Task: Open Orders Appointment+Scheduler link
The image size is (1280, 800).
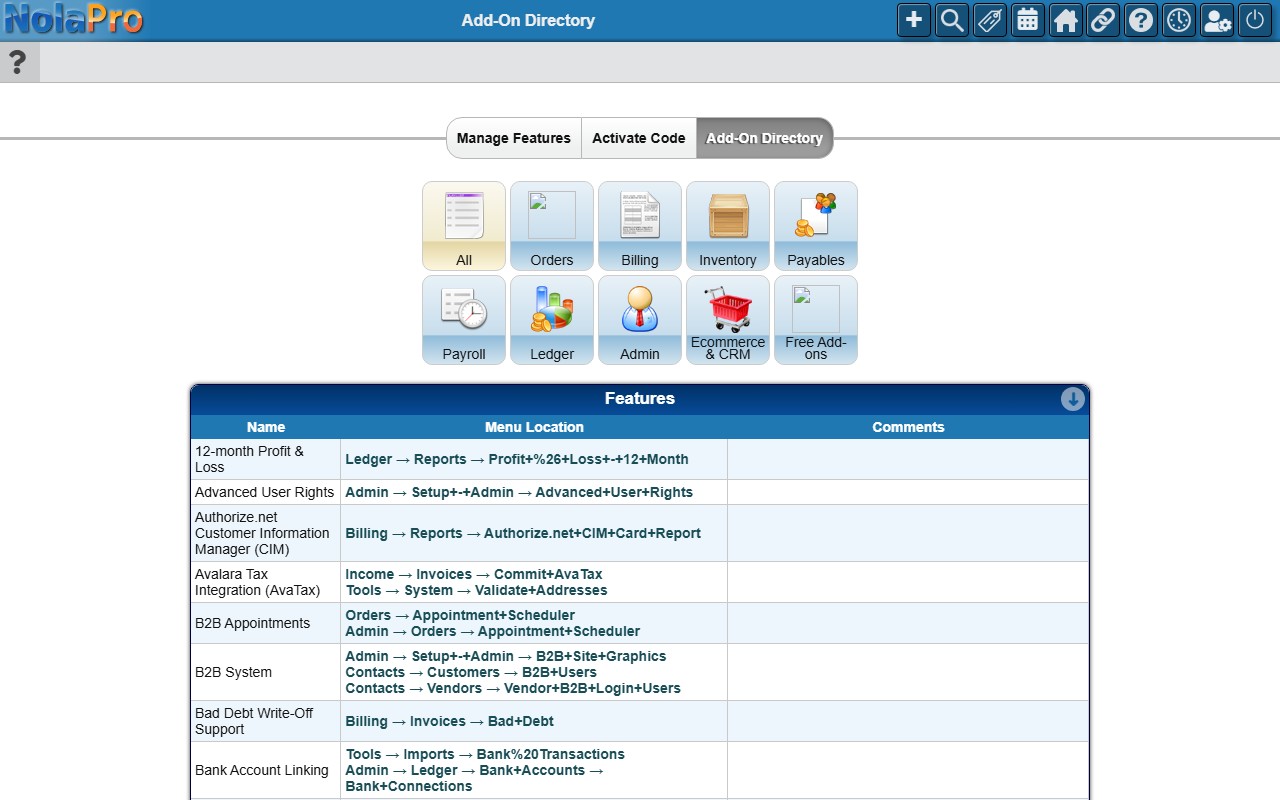Action: 460,615
